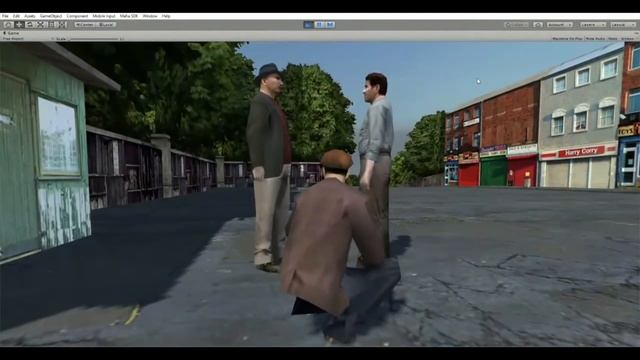The width and height of the screenshot is (640, 360).
Task: Toggle the Center pivot mode button
Action: (x=85, y=25)
